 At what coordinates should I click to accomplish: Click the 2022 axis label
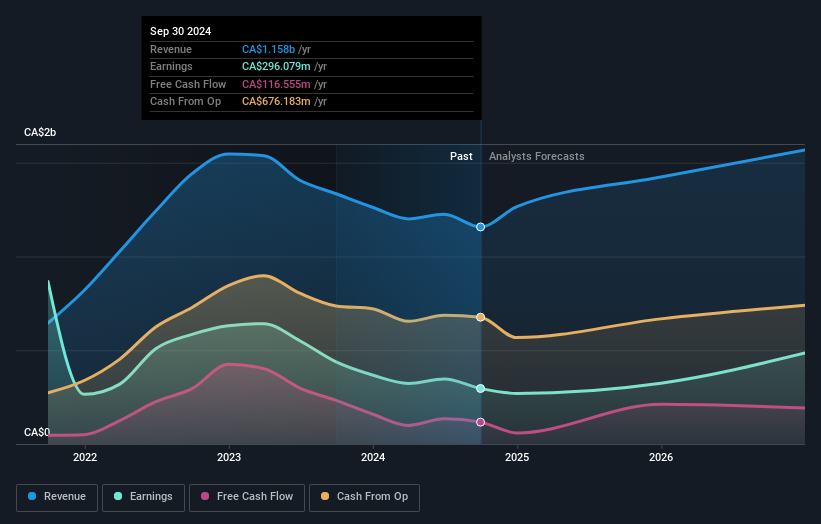coord(85,458)
